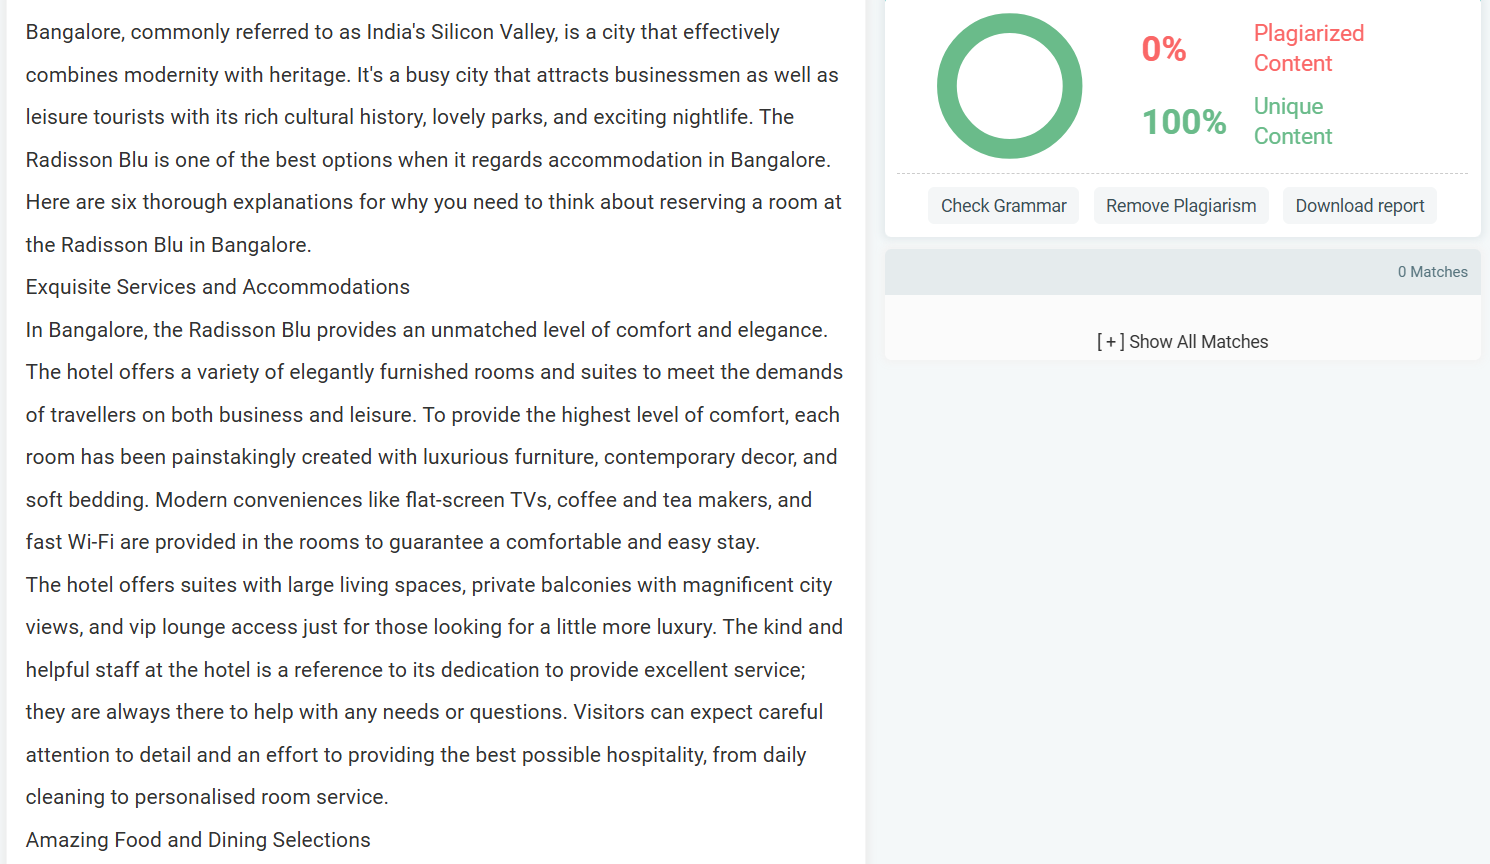
Task: Select the Unique Content label
Action: [1293, 121]
